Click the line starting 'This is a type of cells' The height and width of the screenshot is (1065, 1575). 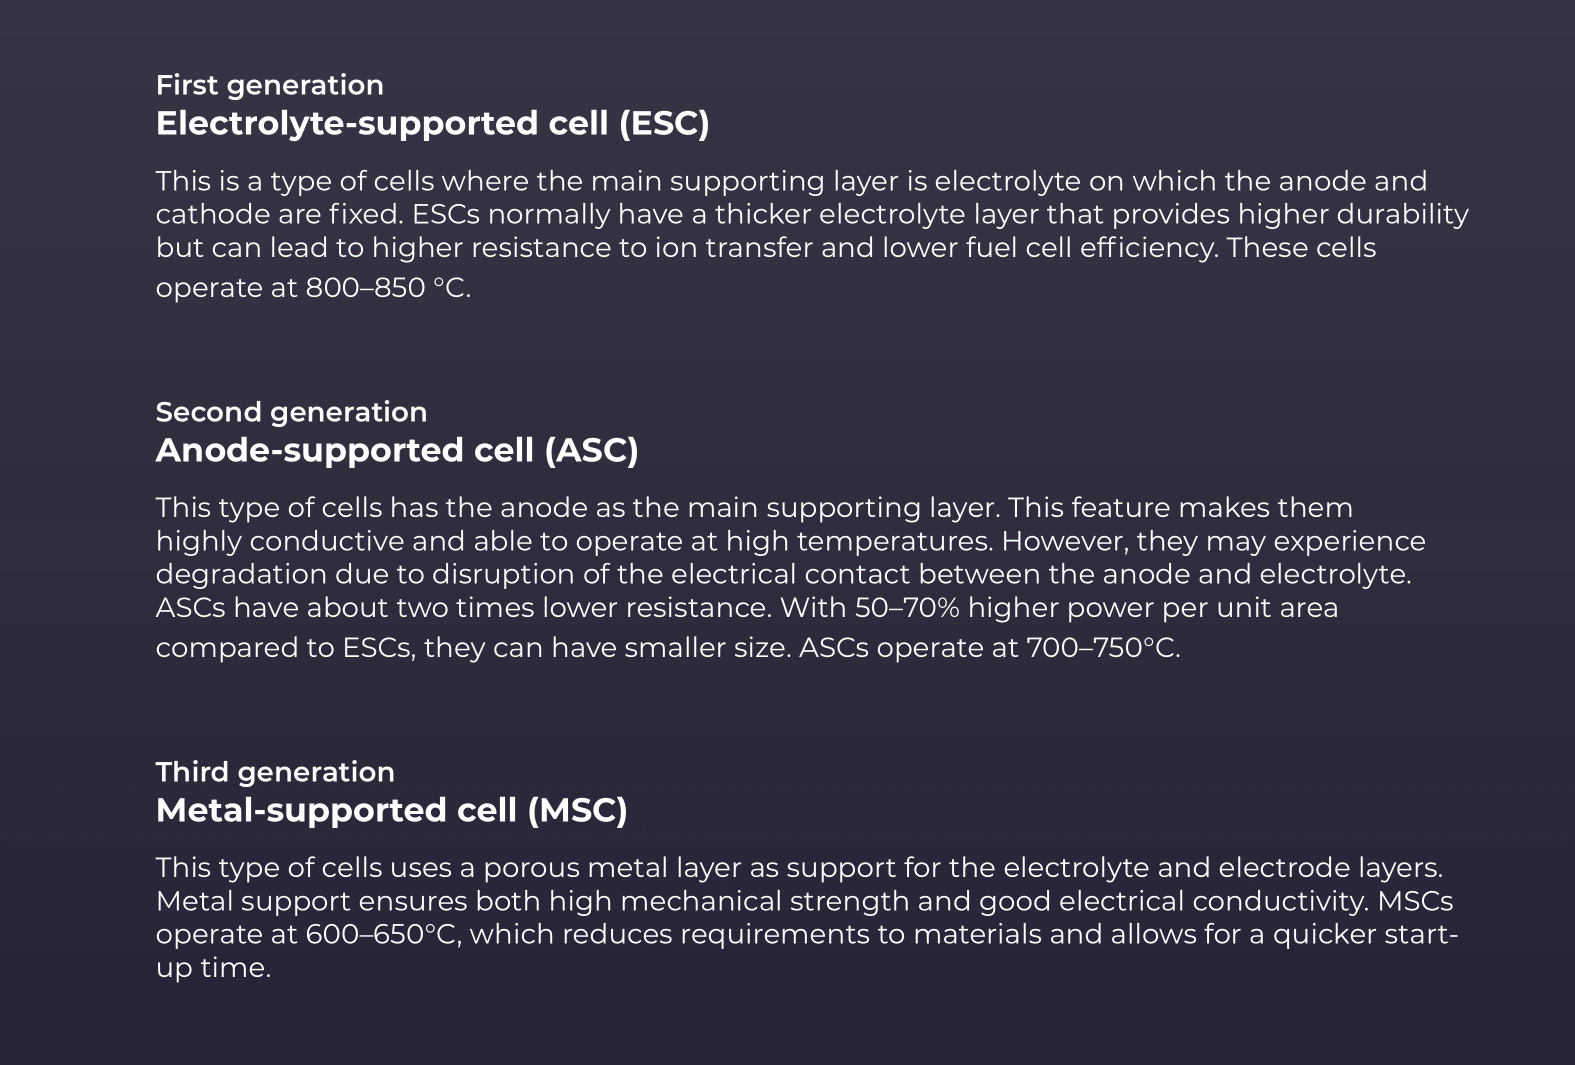click(792, 182)
